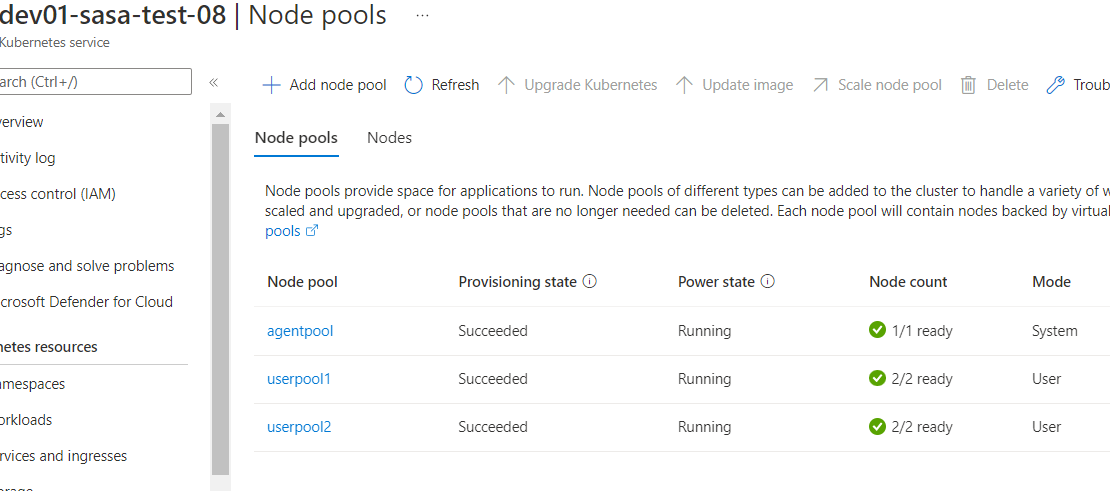Open Tags in the sidebar
Image resolution: width=1110 pixels, height=491 pixels.
6,230
